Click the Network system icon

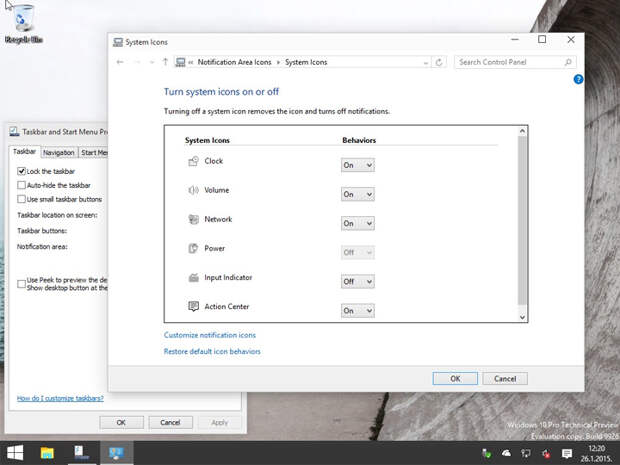point(193,219)
